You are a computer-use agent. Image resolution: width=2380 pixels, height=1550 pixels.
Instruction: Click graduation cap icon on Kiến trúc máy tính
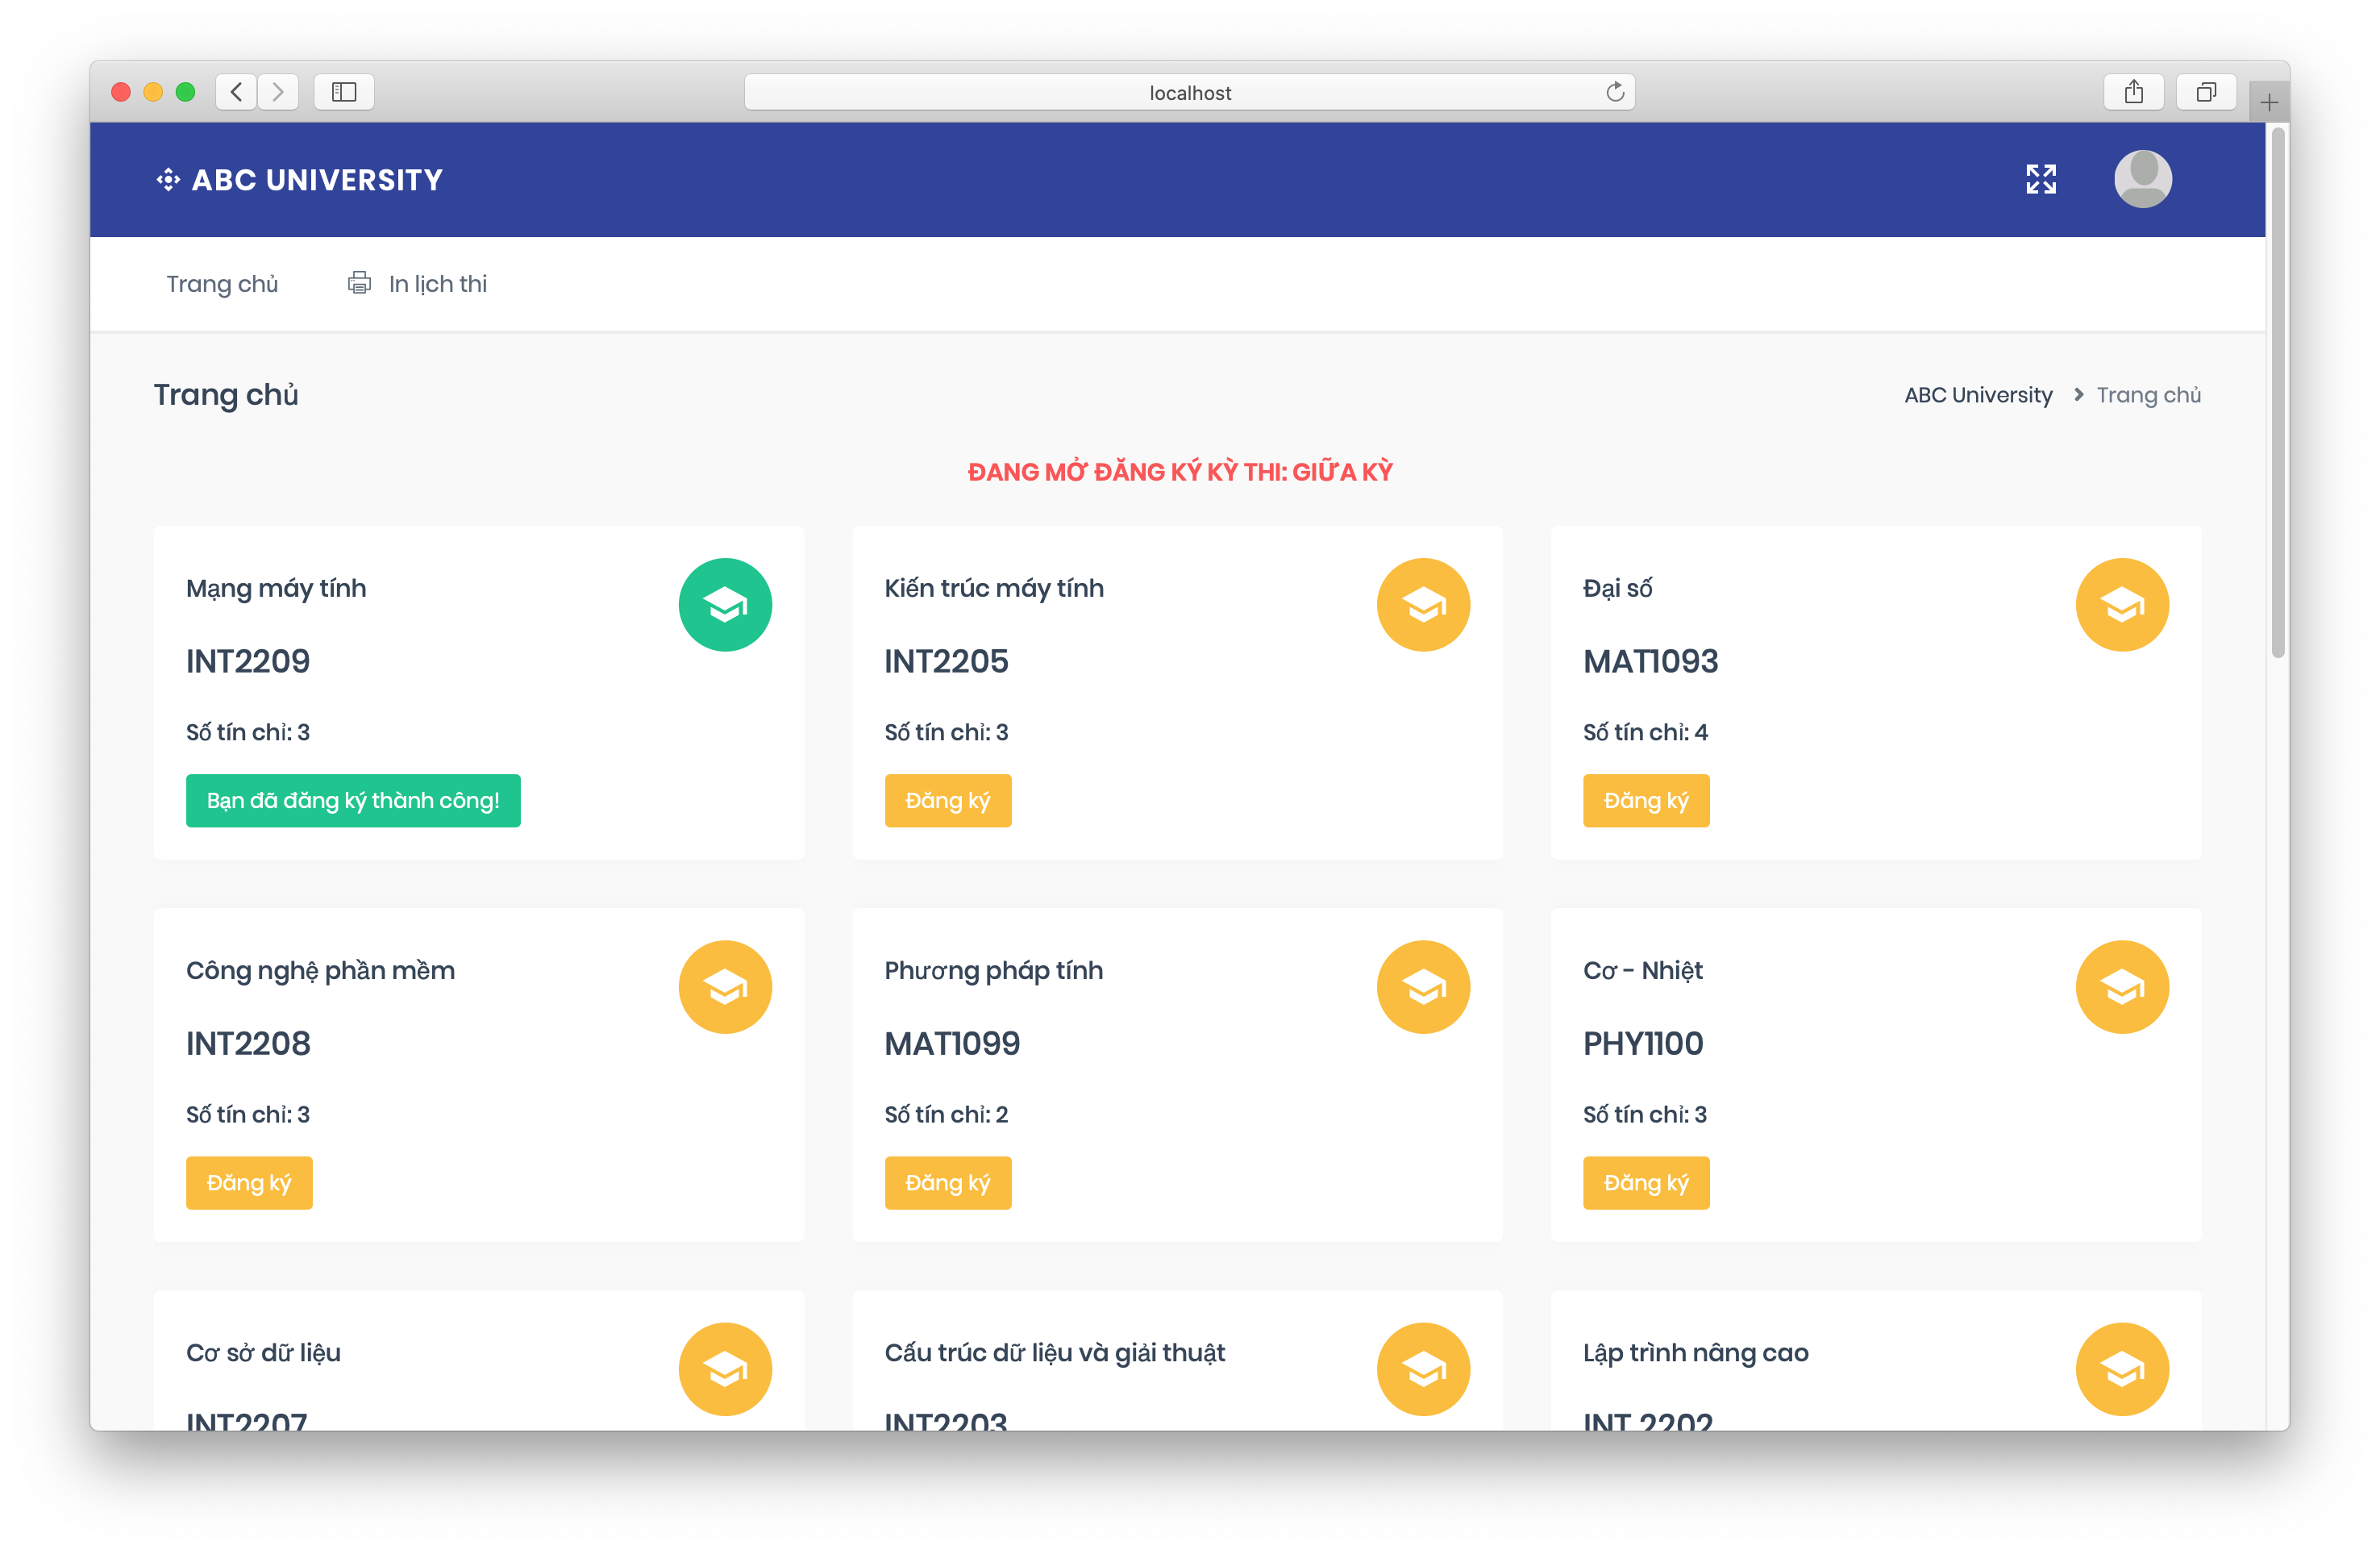point(1423,605)
